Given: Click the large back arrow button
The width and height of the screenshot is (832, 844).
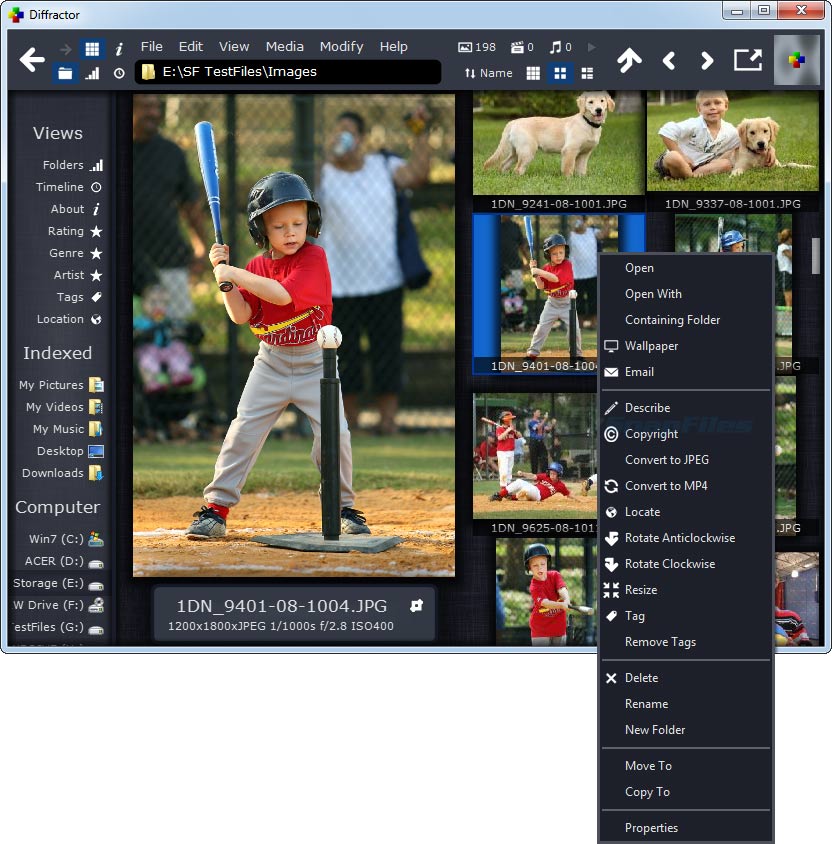Looking at the screenshot, I should coord(32,60).
